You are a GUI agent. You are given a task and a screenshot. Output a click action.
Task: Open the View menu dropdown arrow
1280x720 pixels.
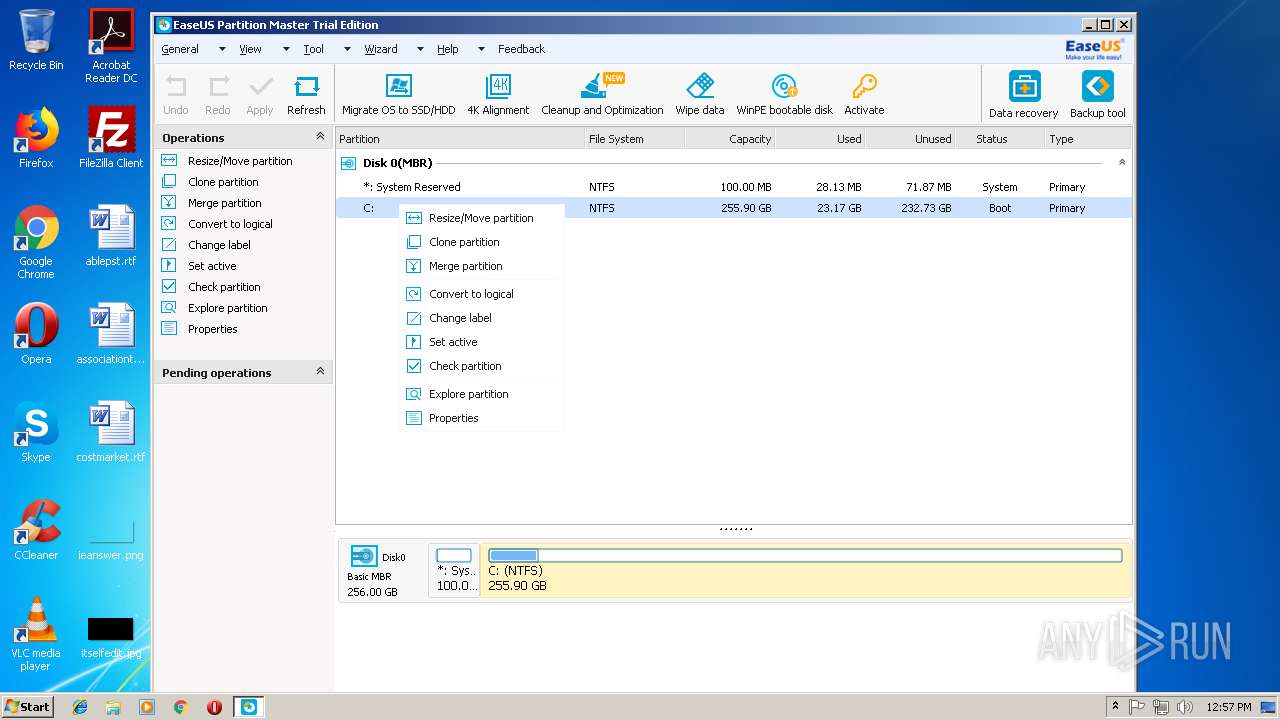(286, 49)
